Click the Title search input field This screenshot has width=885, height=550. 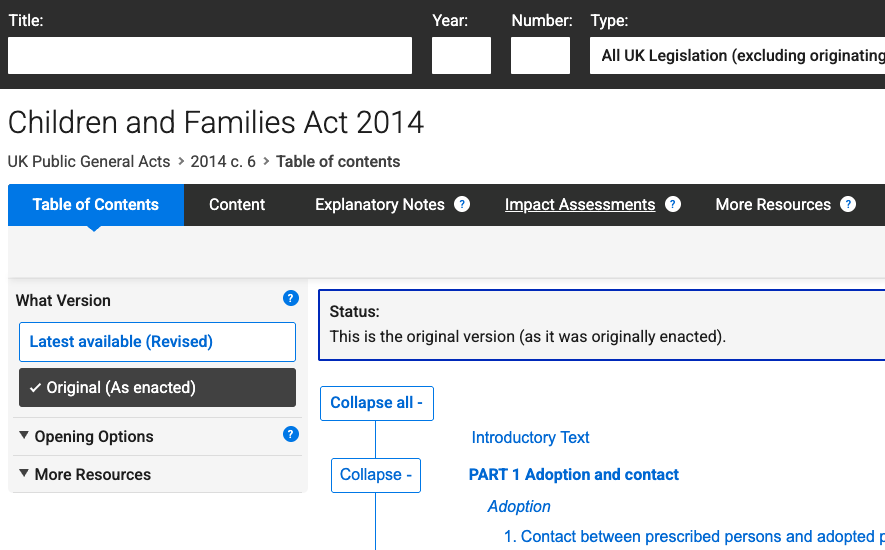(x=210, y=56)
